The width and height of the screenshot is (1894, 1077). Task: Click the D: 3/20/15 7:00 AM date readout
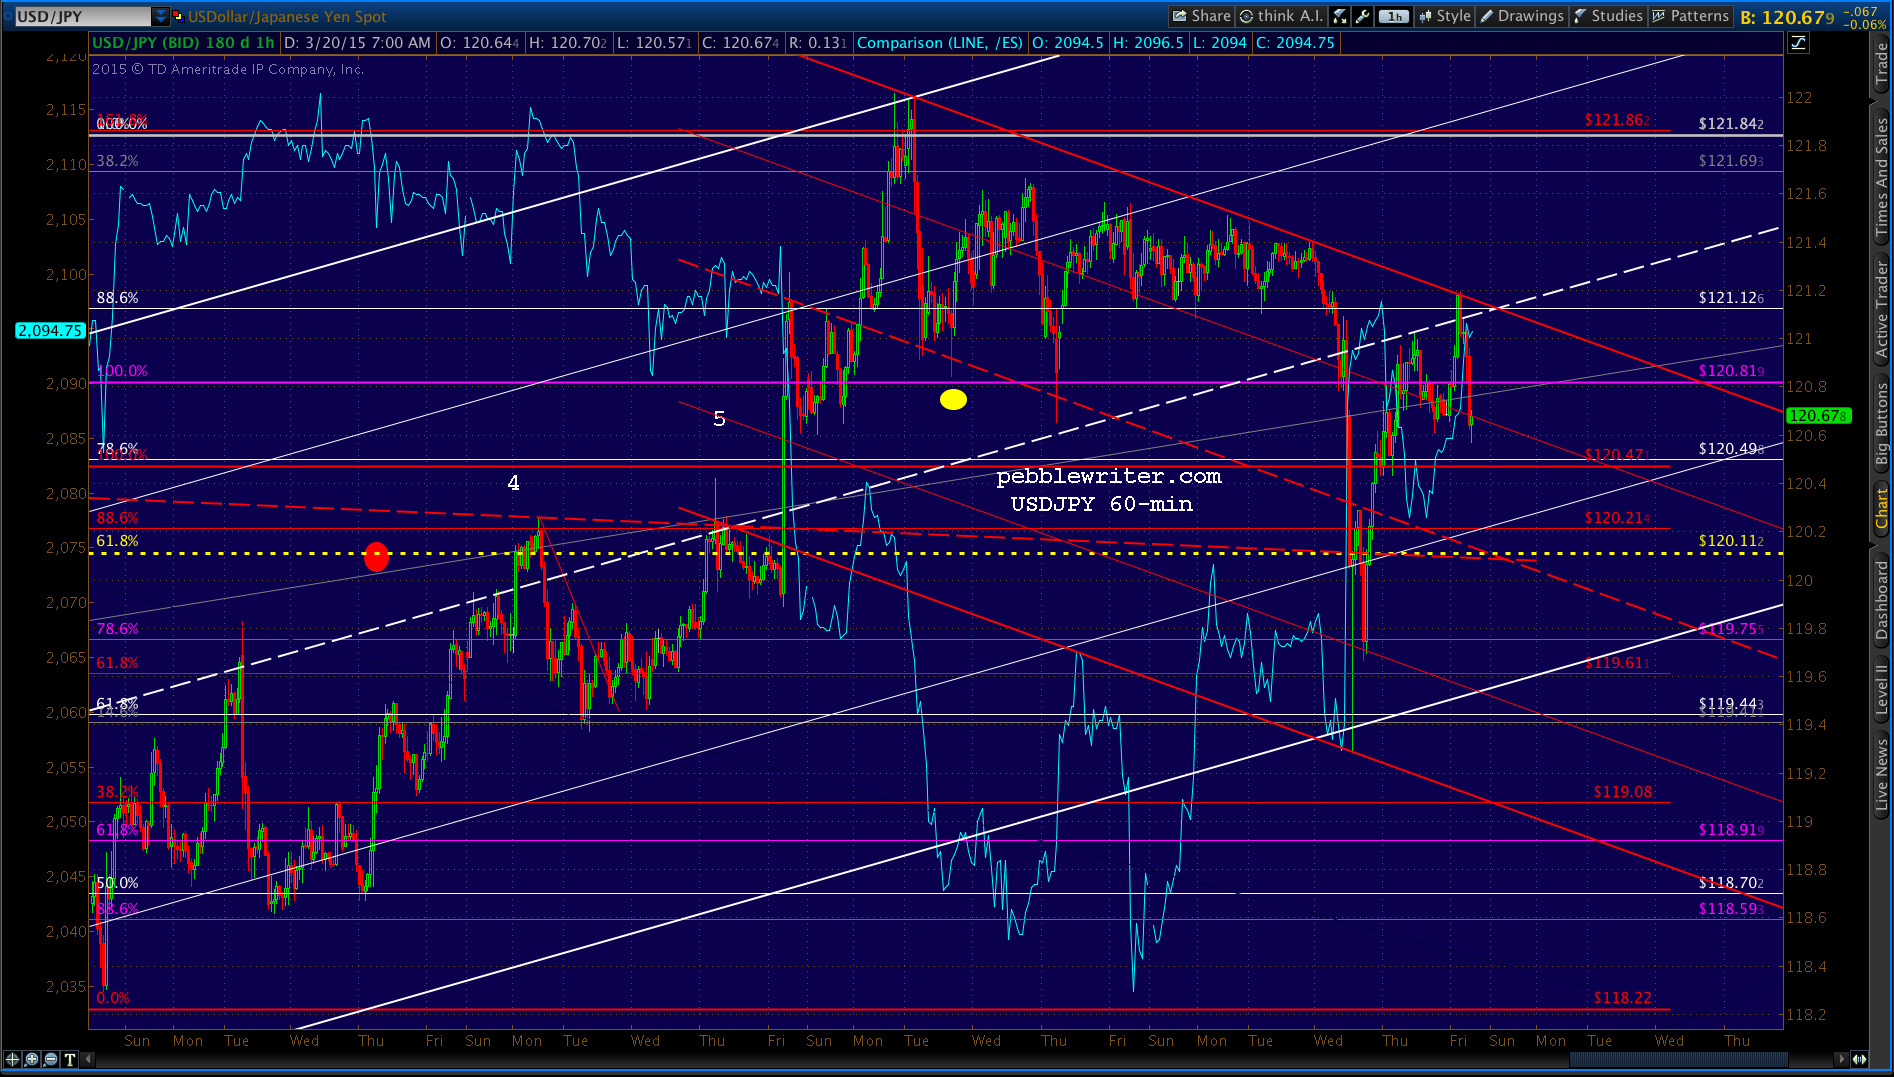[358, 43]
